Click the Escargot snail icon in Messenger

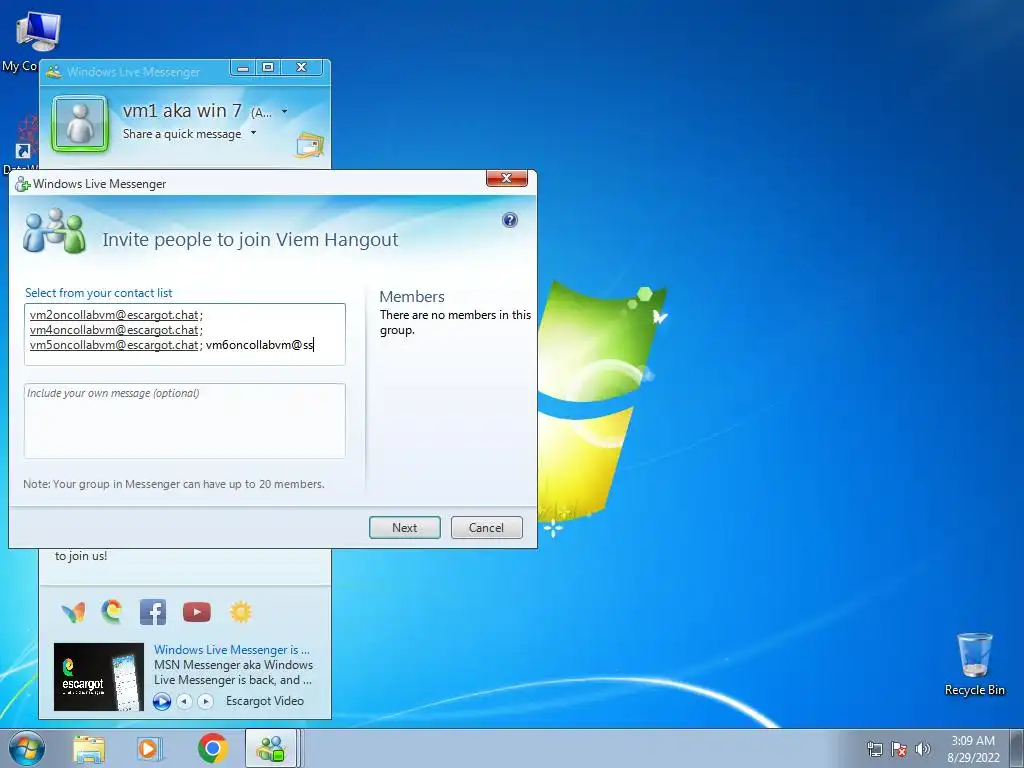click(112, 611)
